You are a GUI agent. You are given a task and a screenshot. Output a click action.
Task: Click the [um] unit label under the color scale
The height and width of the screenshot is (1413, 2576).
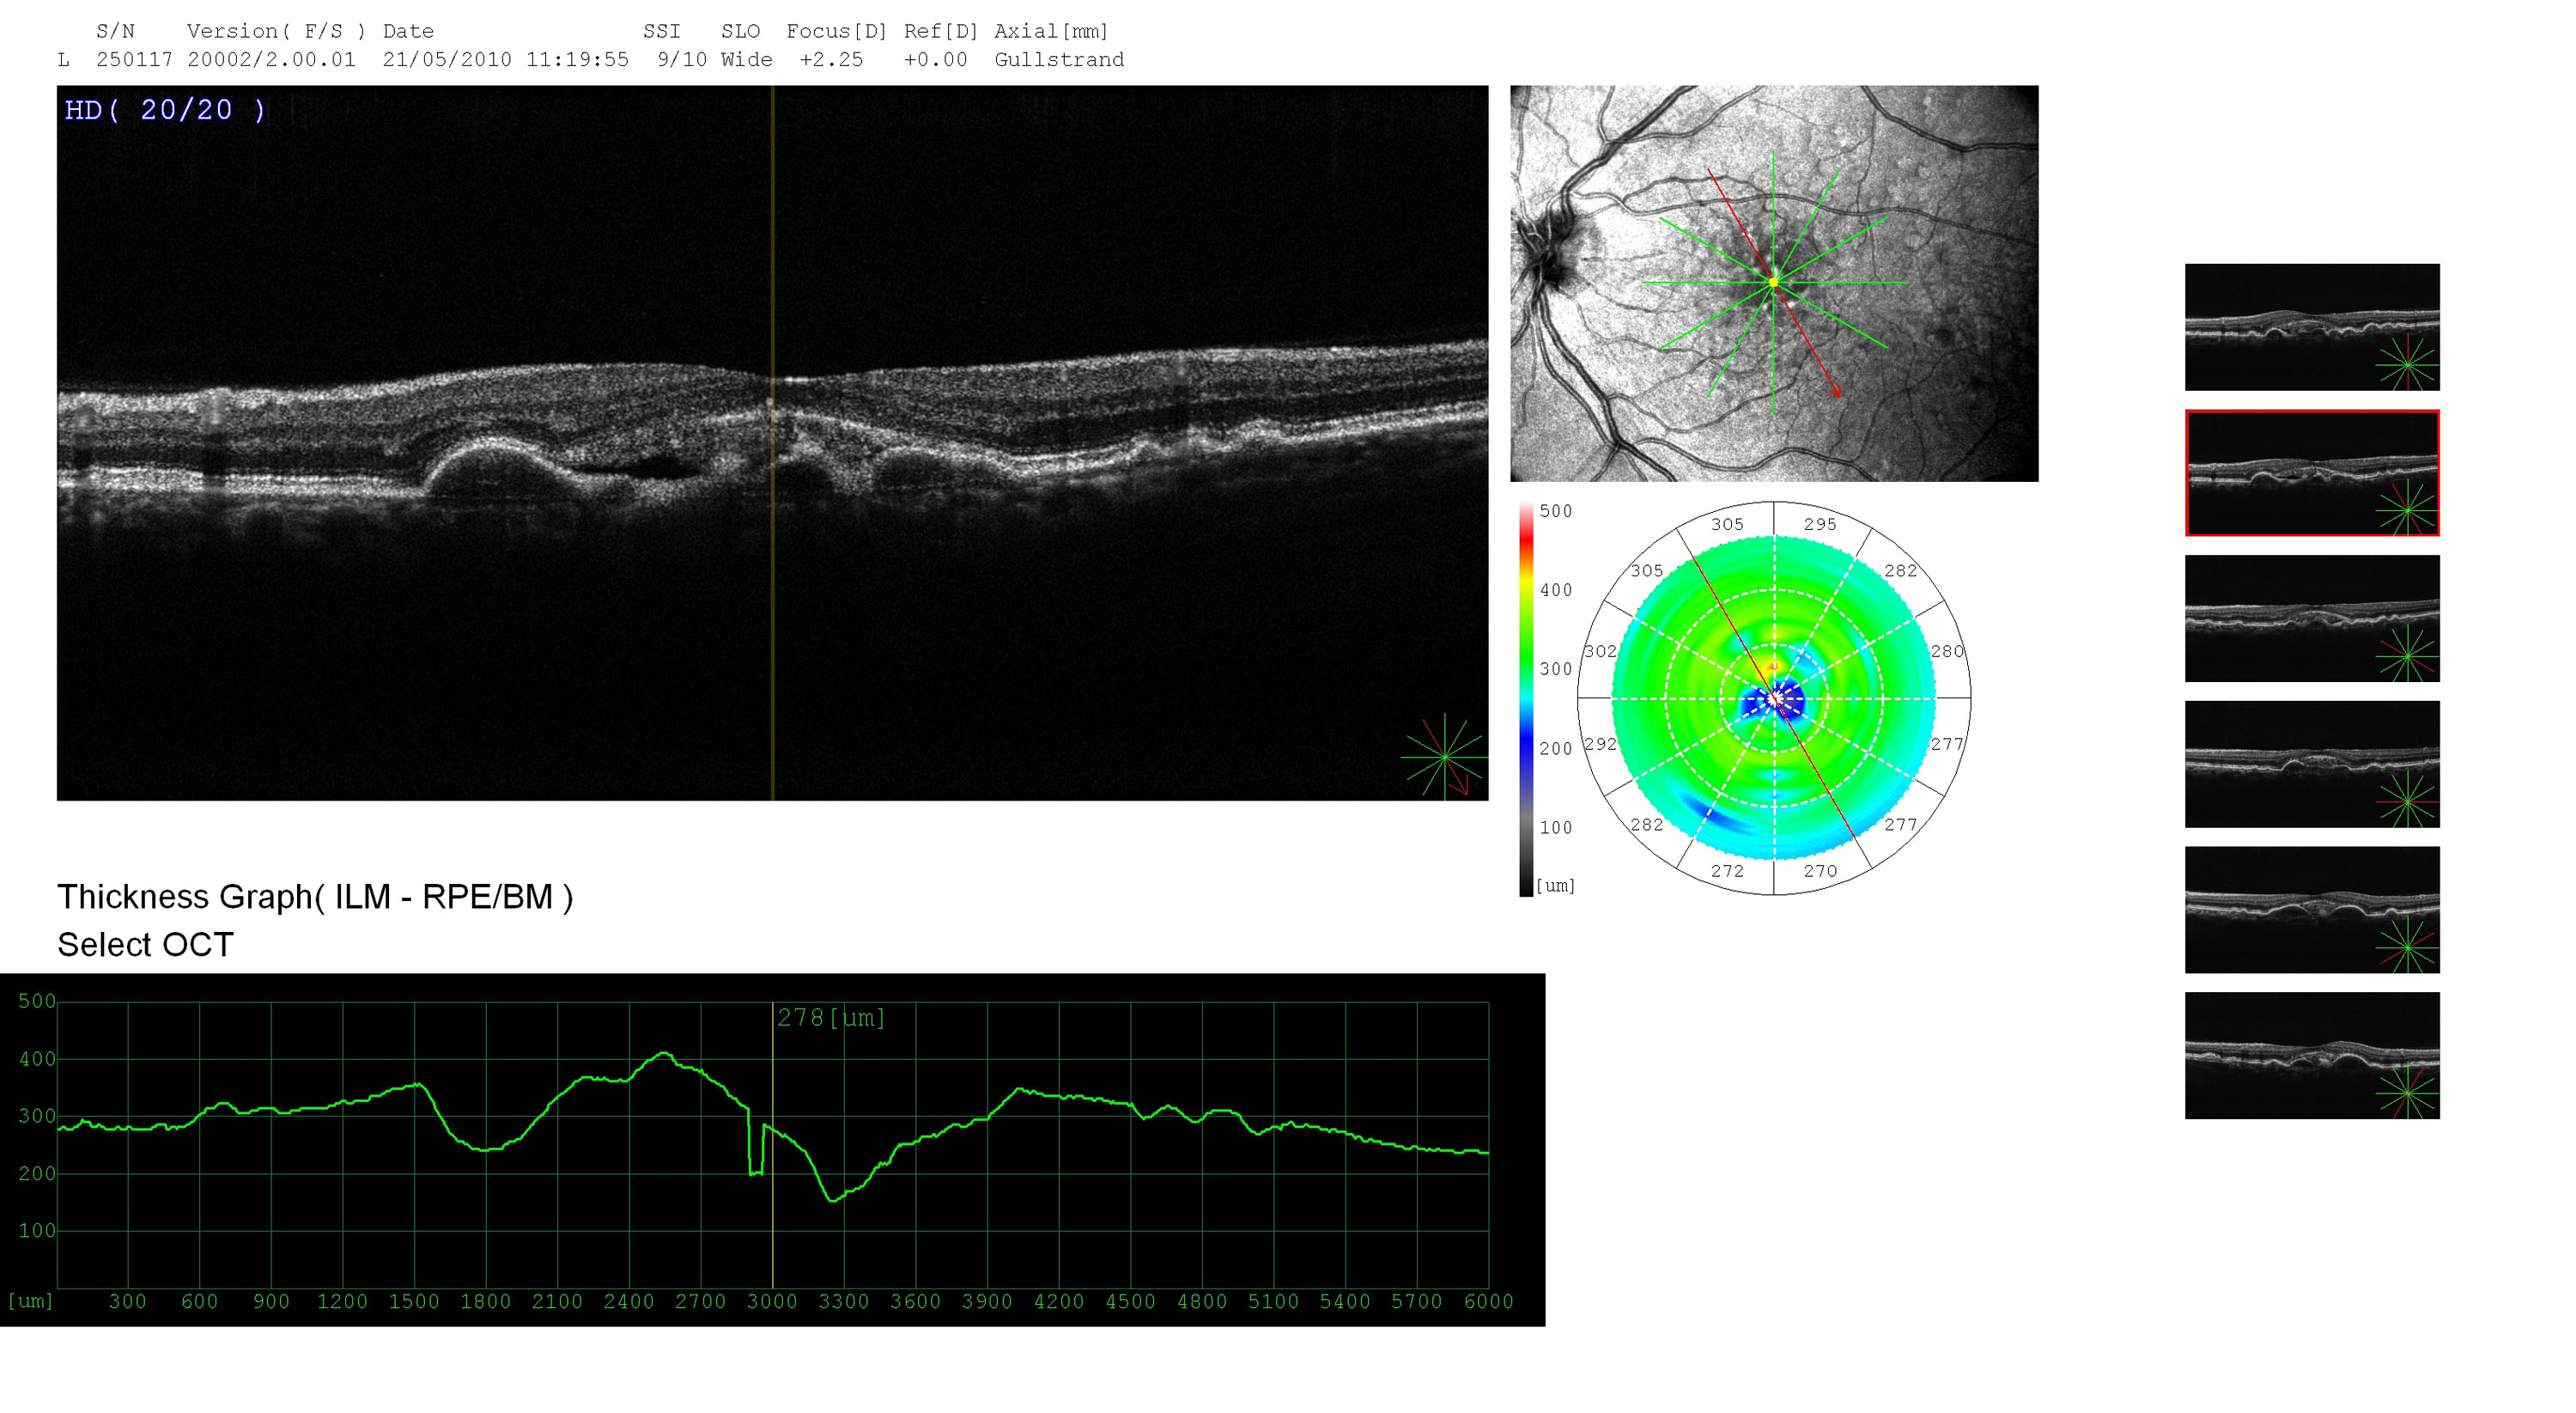click(x=1555, y=885)
